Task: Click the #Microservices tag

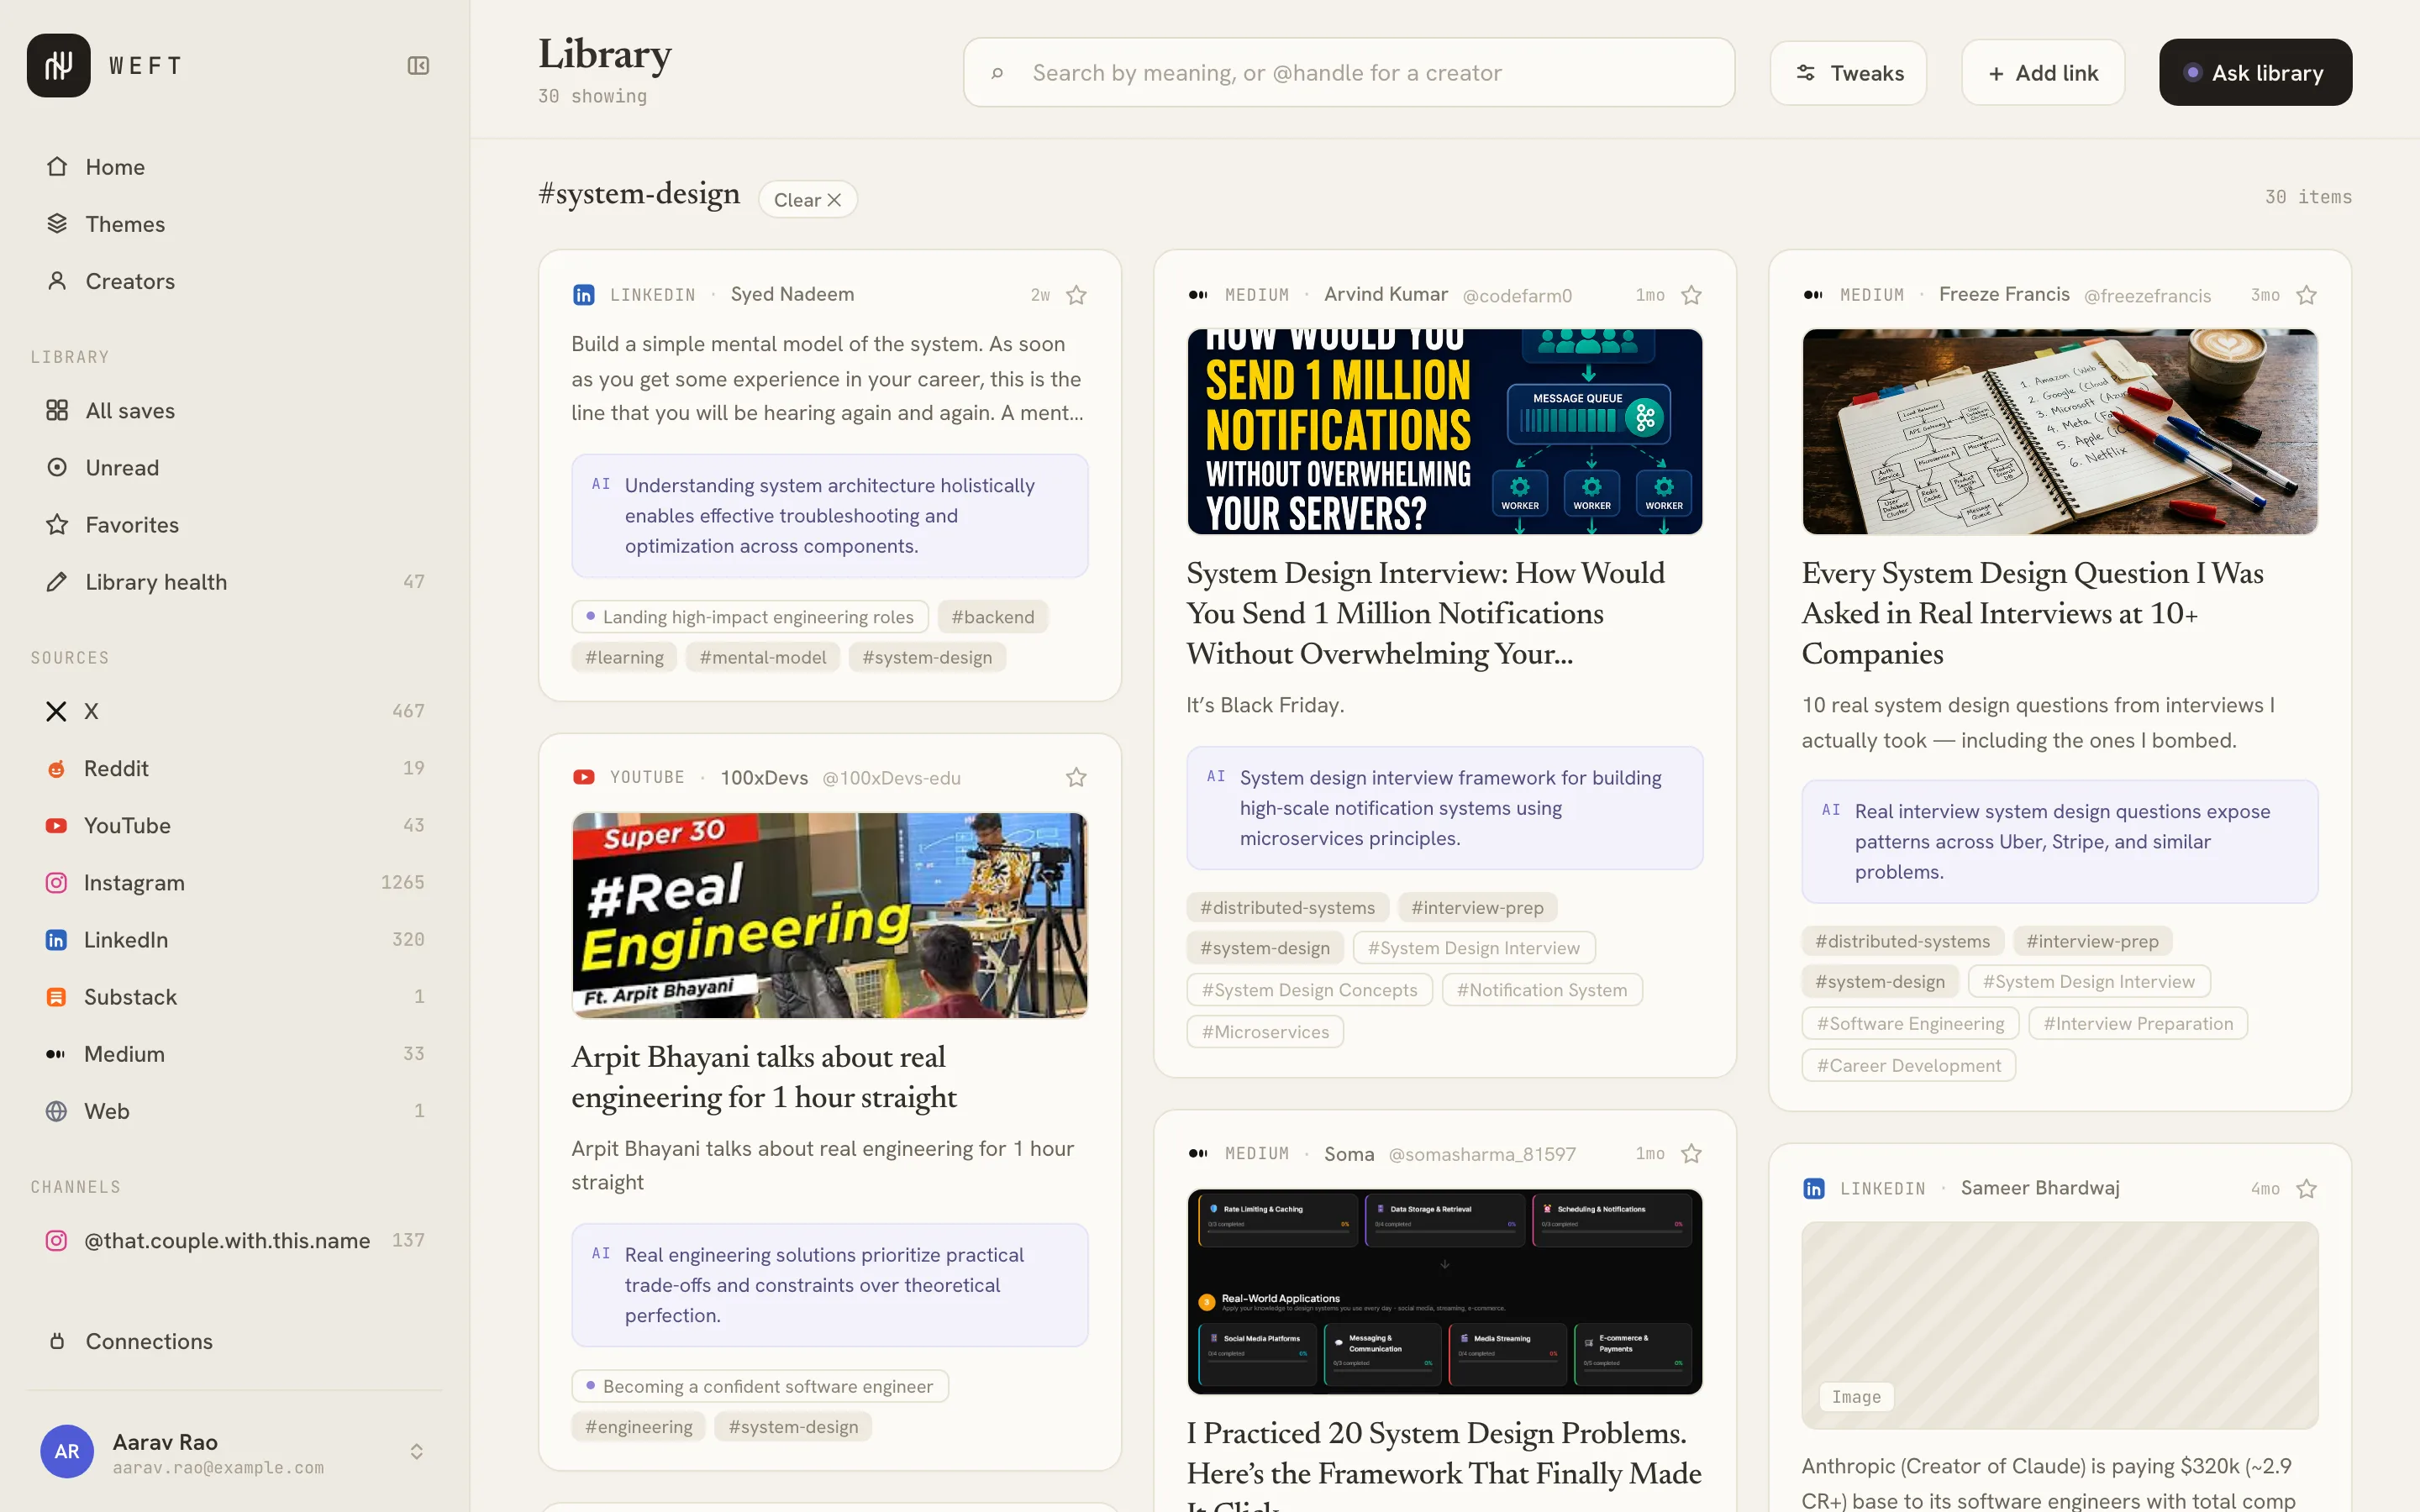Action: 1265,1032
